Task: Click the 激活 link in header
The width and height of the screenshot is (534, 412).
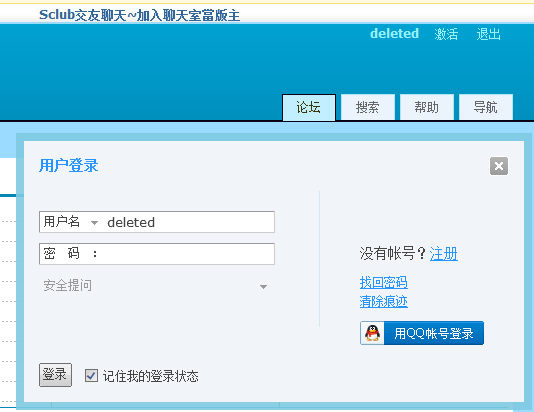Action: point(446,34)
